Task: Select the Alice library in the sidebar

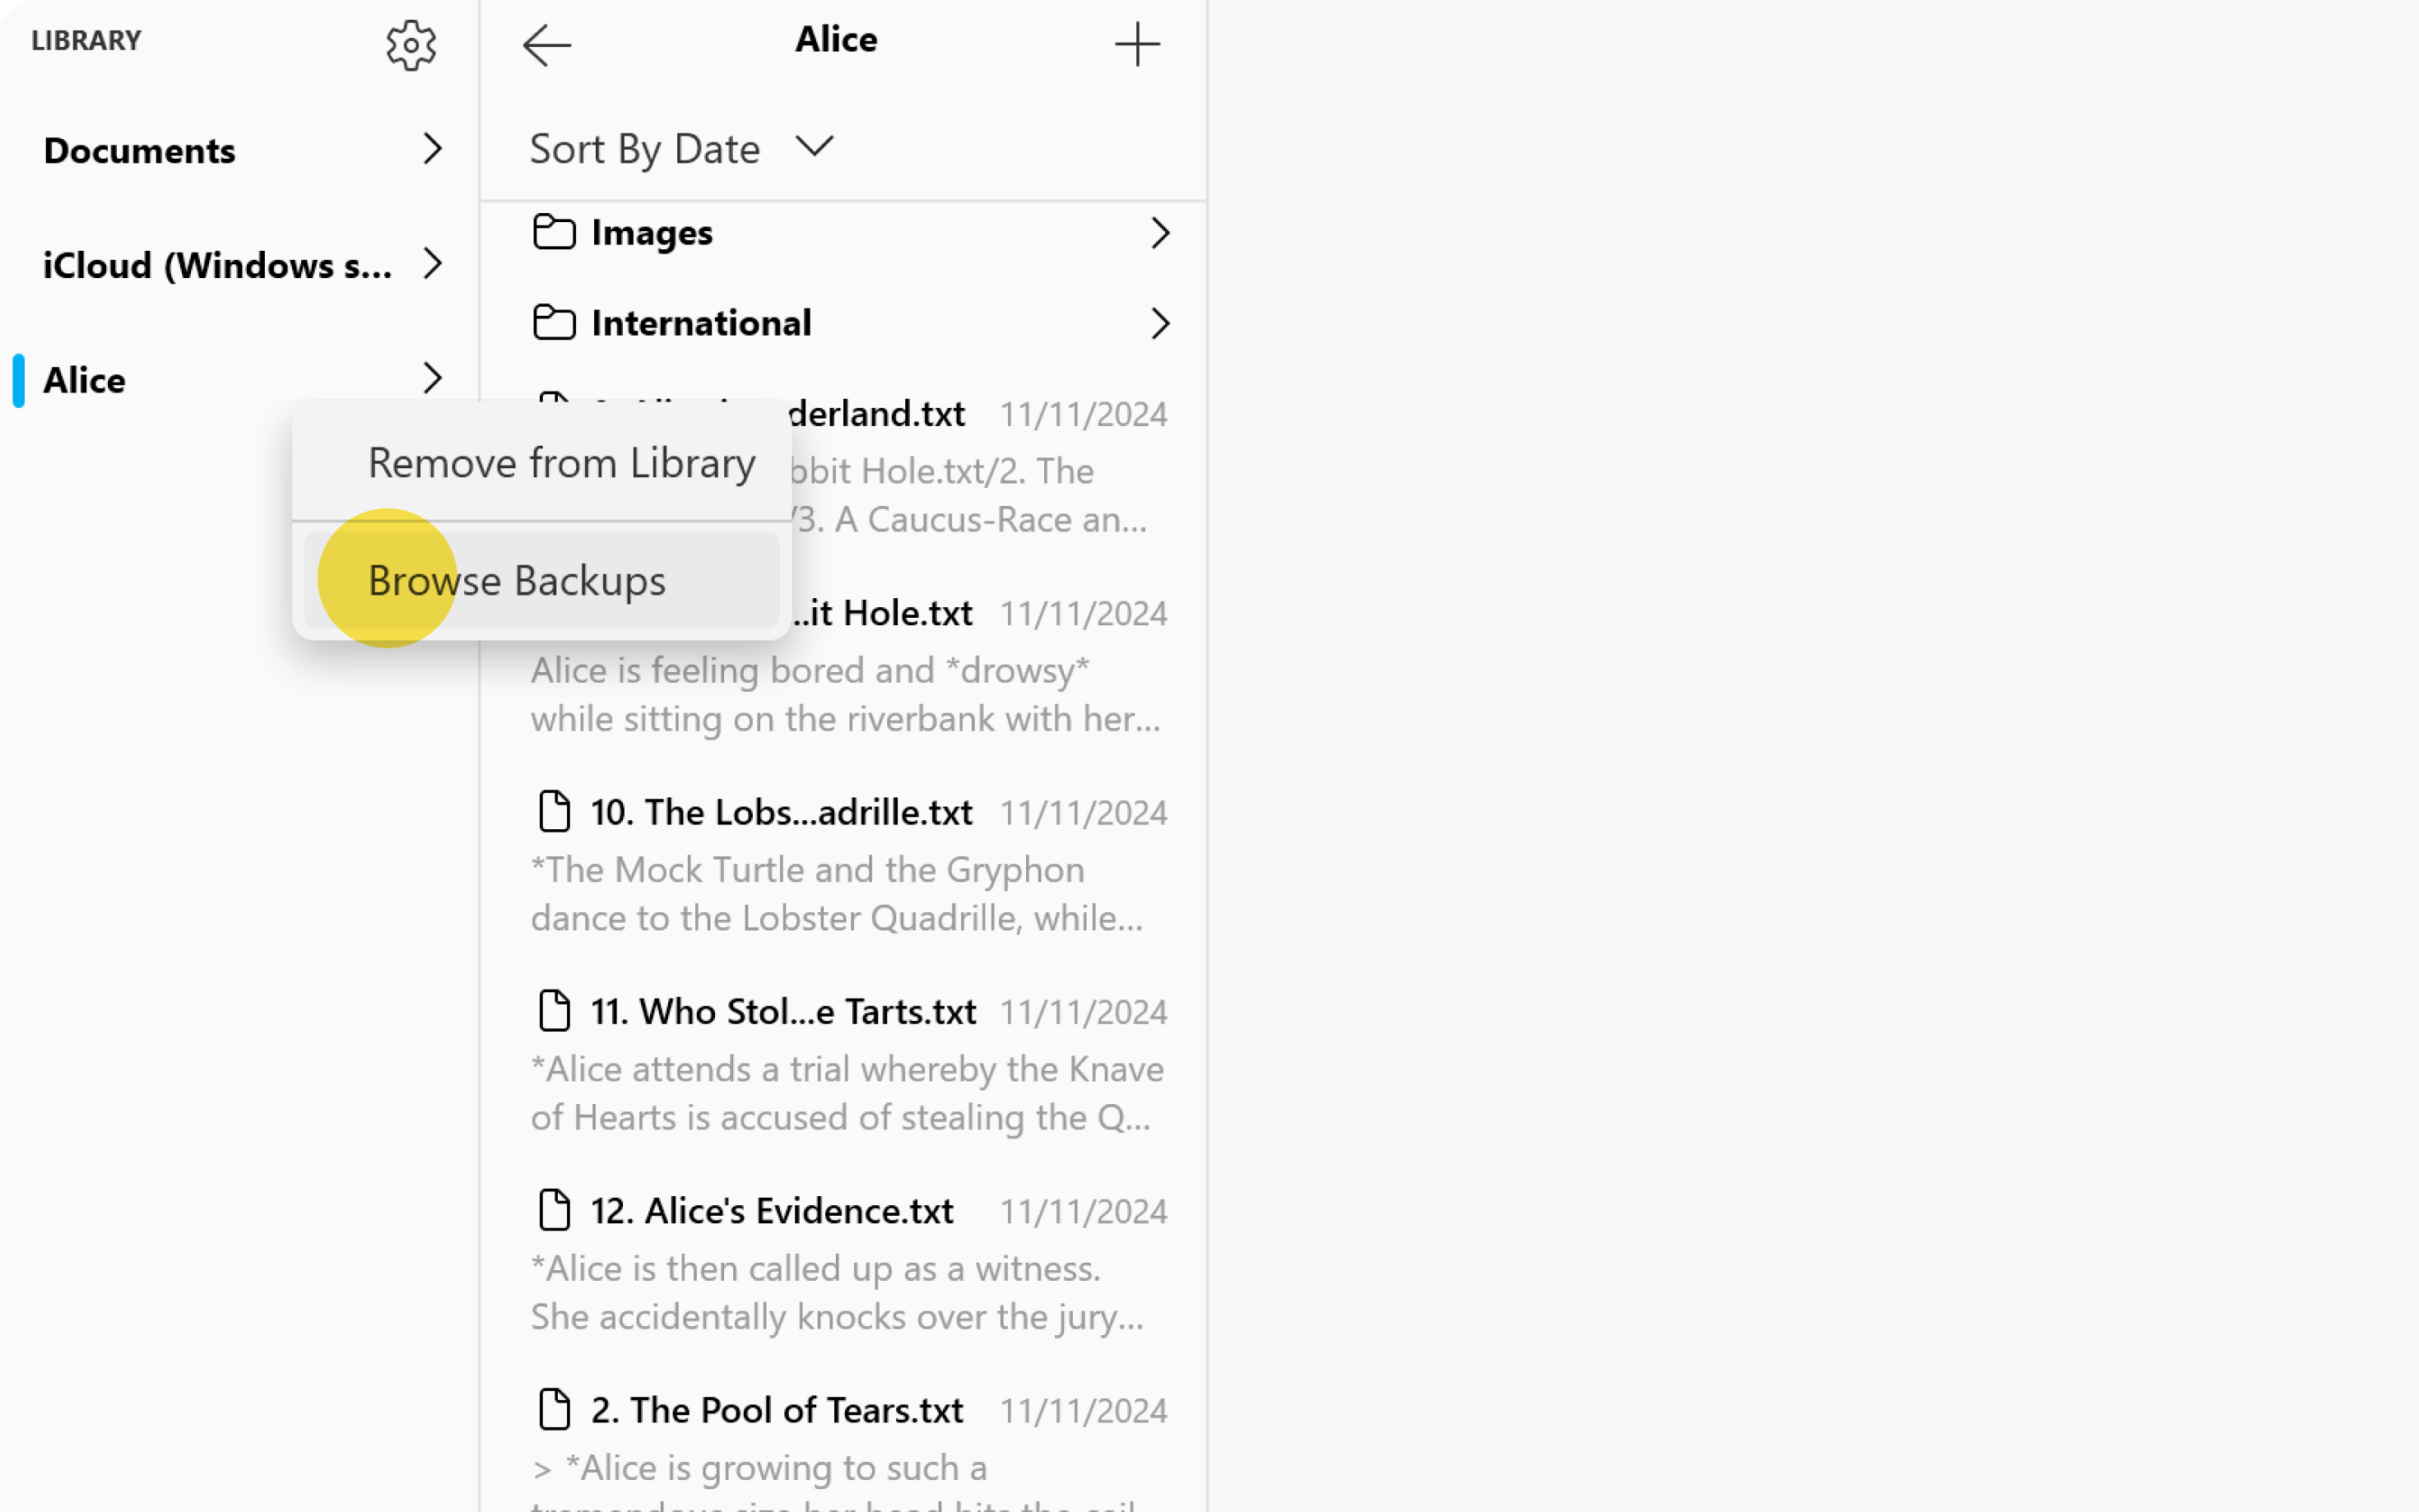Action: (x=85, y=379)
